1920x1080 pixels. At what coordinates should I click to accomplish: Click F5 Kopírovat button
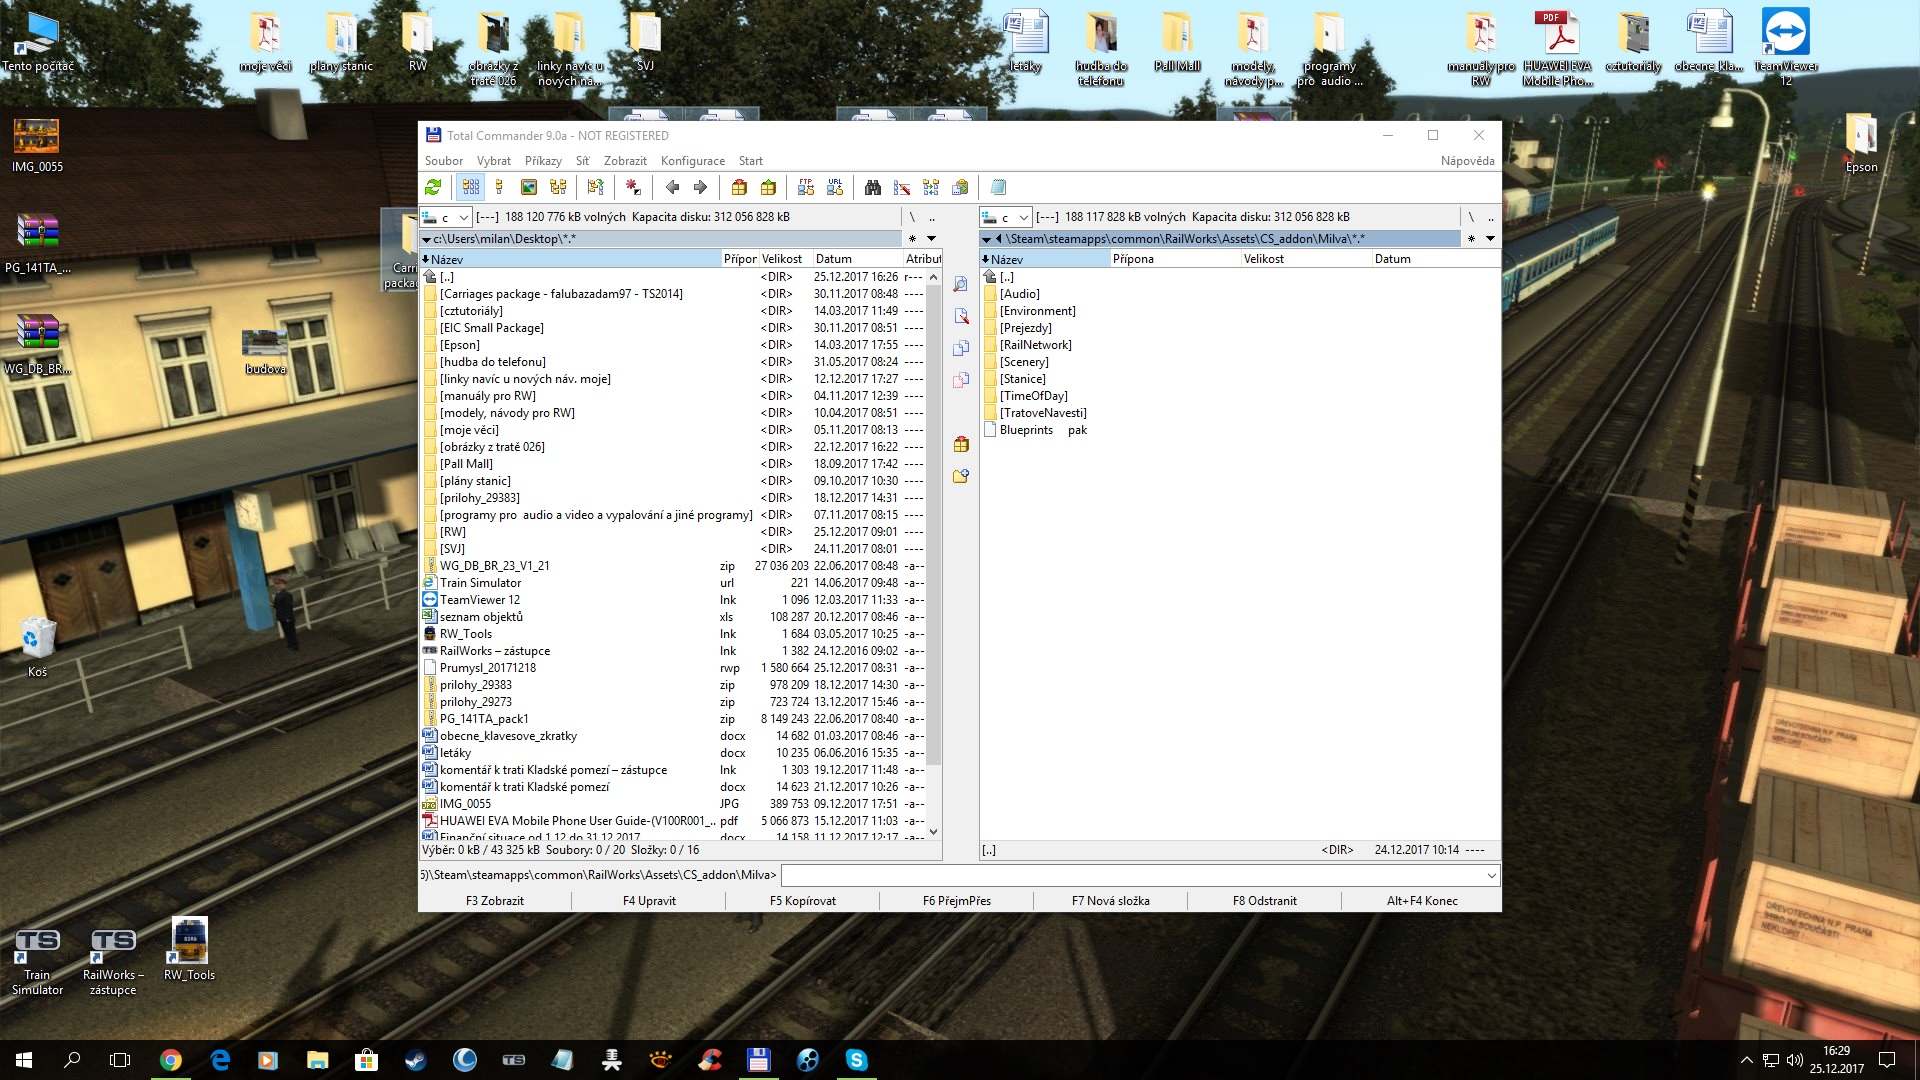point(803,901)
